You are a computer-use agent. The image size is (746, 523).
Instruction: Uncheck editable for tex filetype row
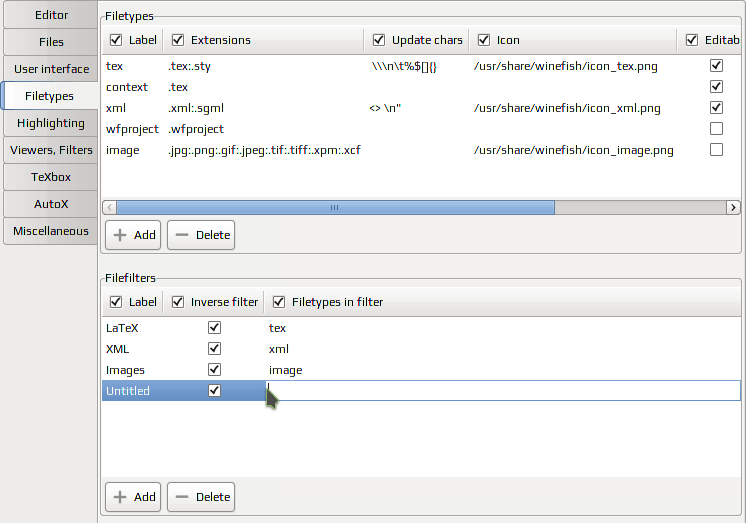(x=716, y=66)
